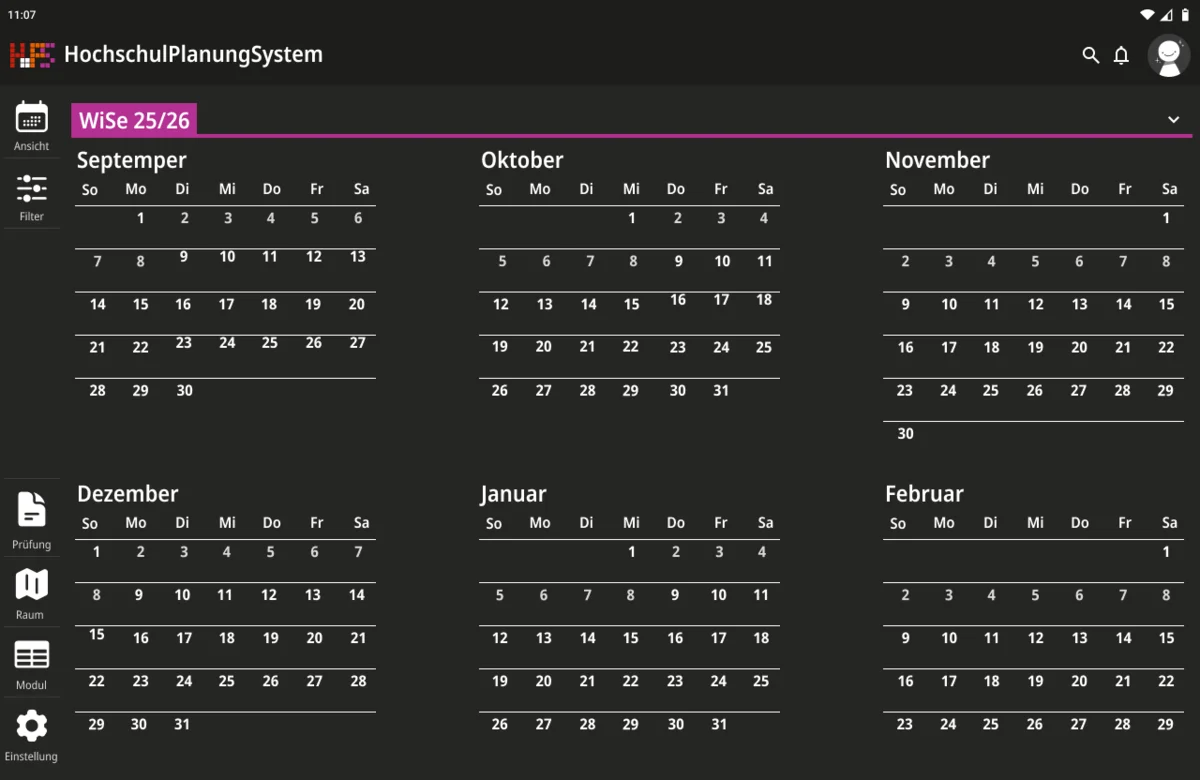Open the Filter sliders icon
This screenshot has width=1200, height=780.
(32, 188)
